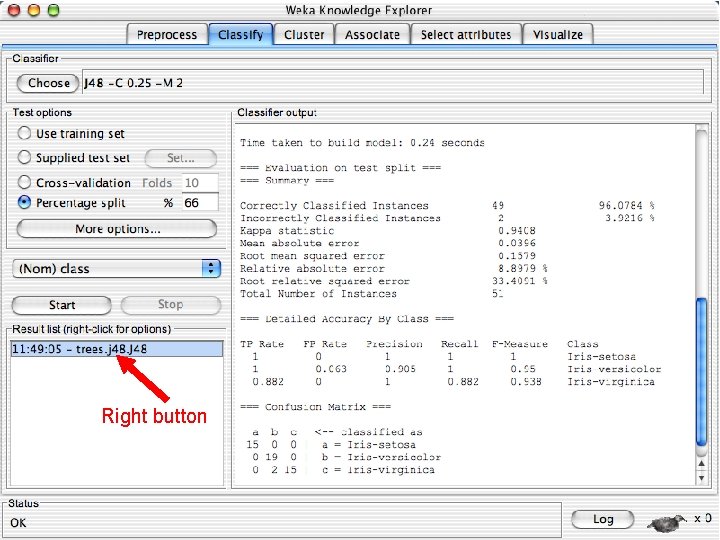Click the Weka bird icon in the status area

[x=668, y=522]
